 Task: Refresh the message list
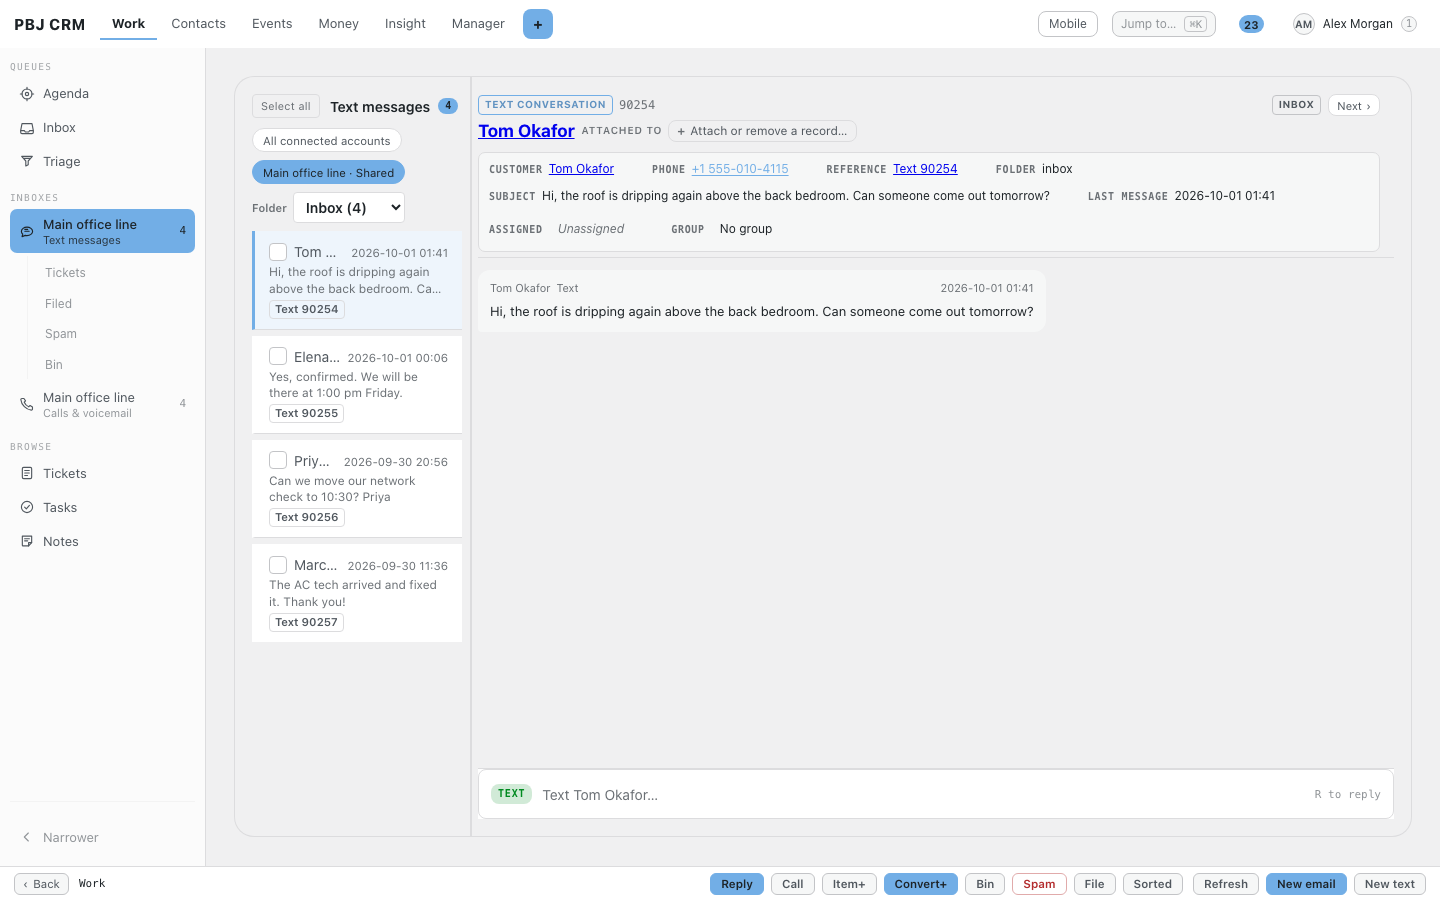tap(1226, 884)
